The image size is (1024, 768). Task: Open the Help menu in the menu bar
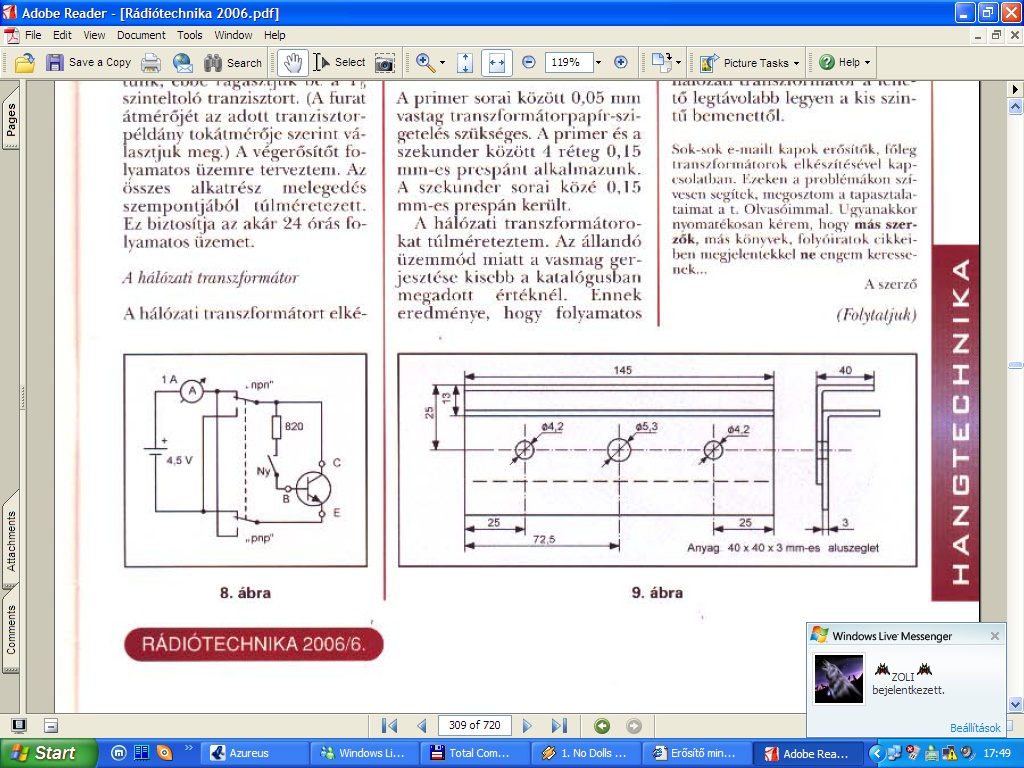click(x=274, y=35)
